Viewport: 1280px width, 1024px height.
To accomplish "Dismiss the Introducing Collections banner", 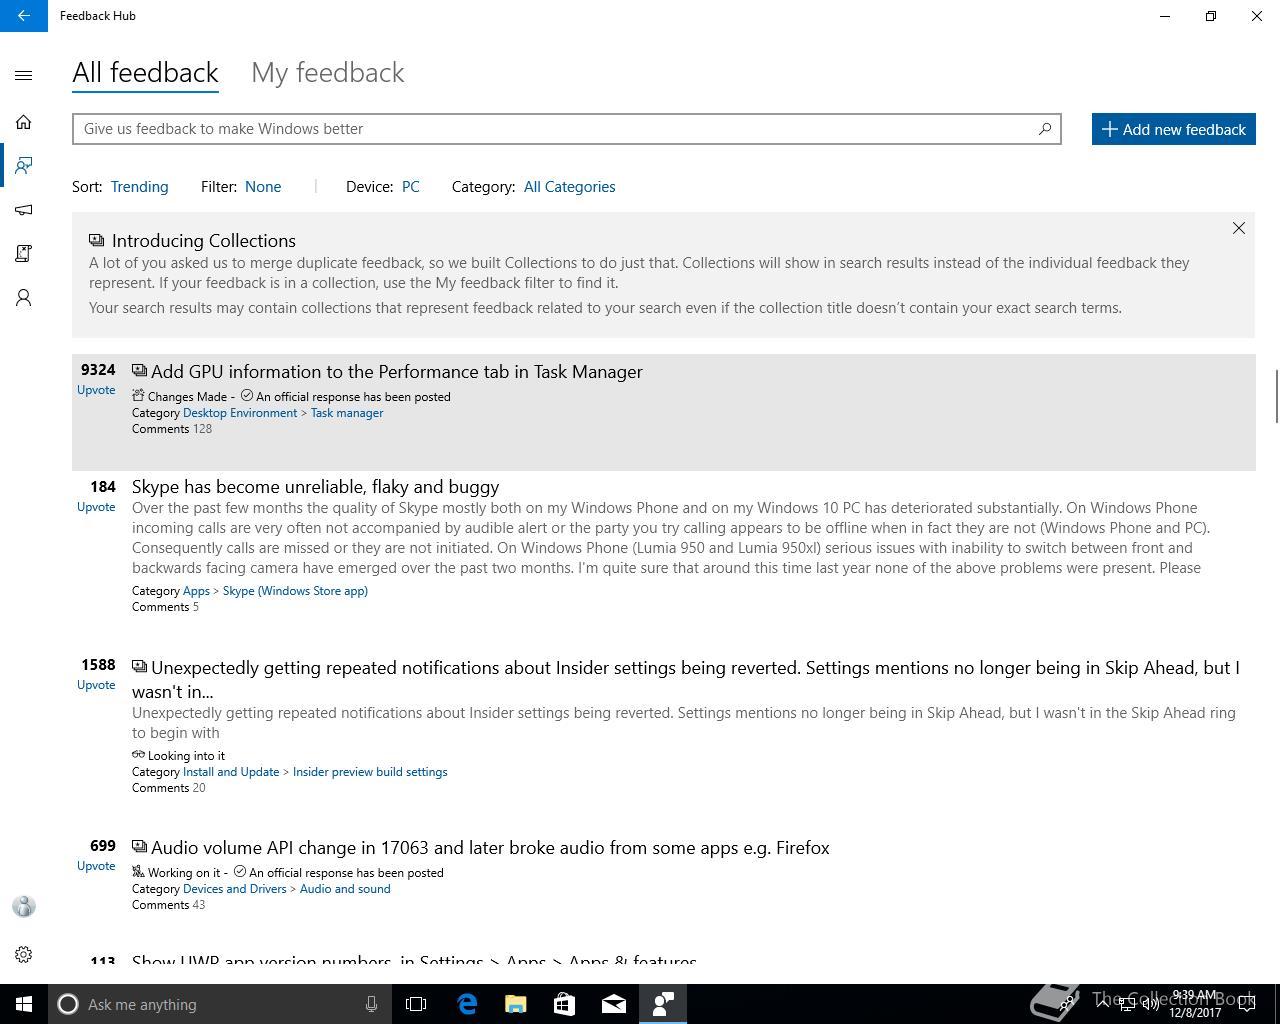I will click(1239, 228).
